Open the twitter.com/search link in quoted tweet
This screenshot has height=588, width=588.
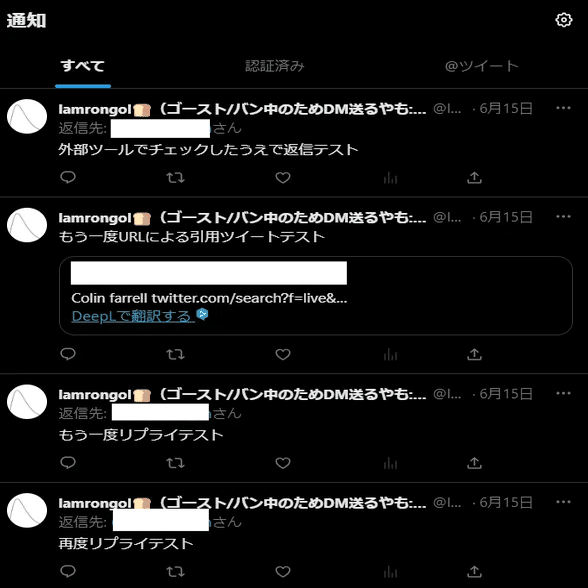249,298
